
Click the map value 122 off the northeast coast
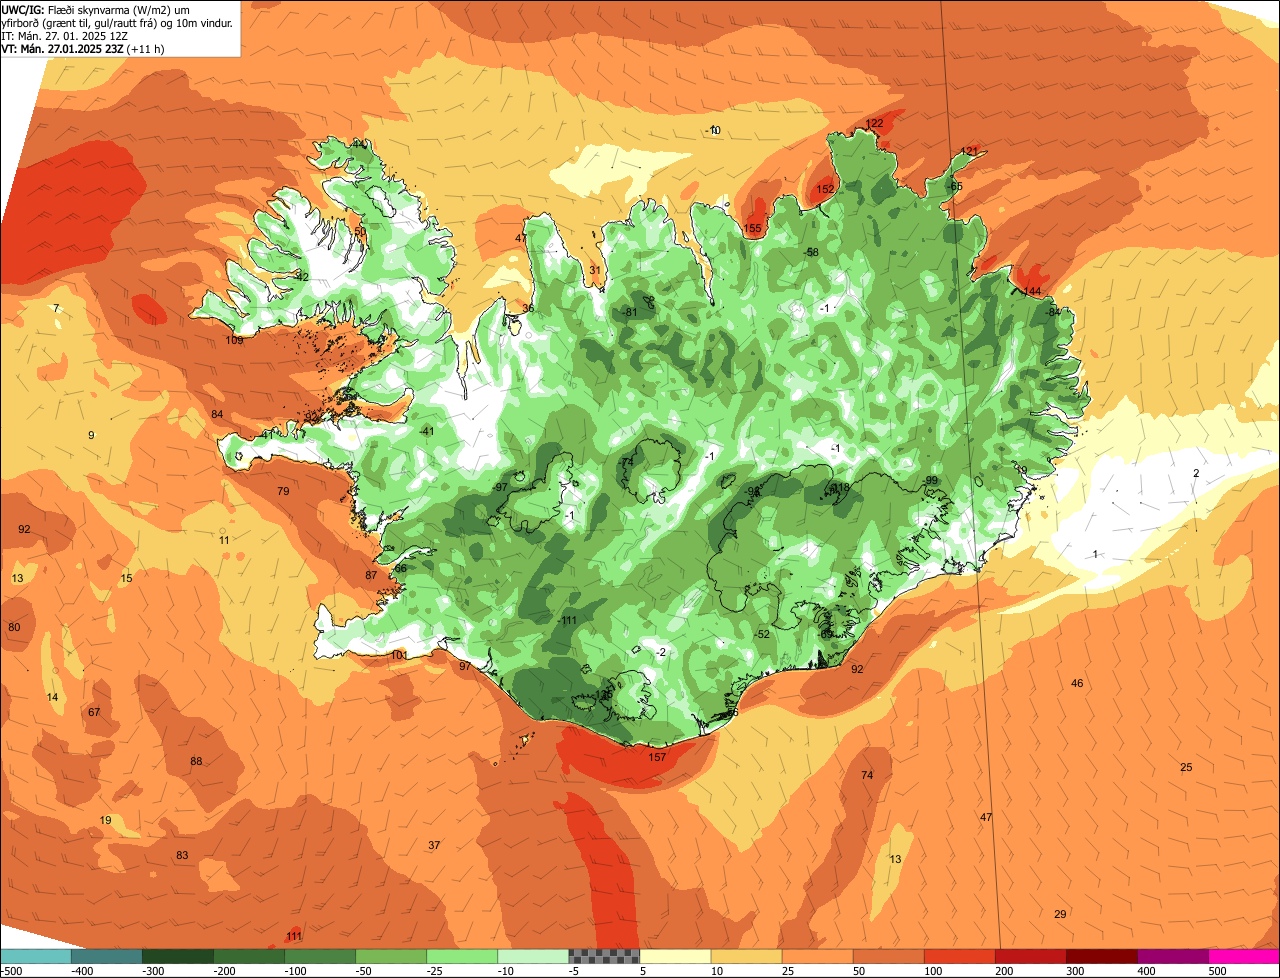(x=874, y=124)
